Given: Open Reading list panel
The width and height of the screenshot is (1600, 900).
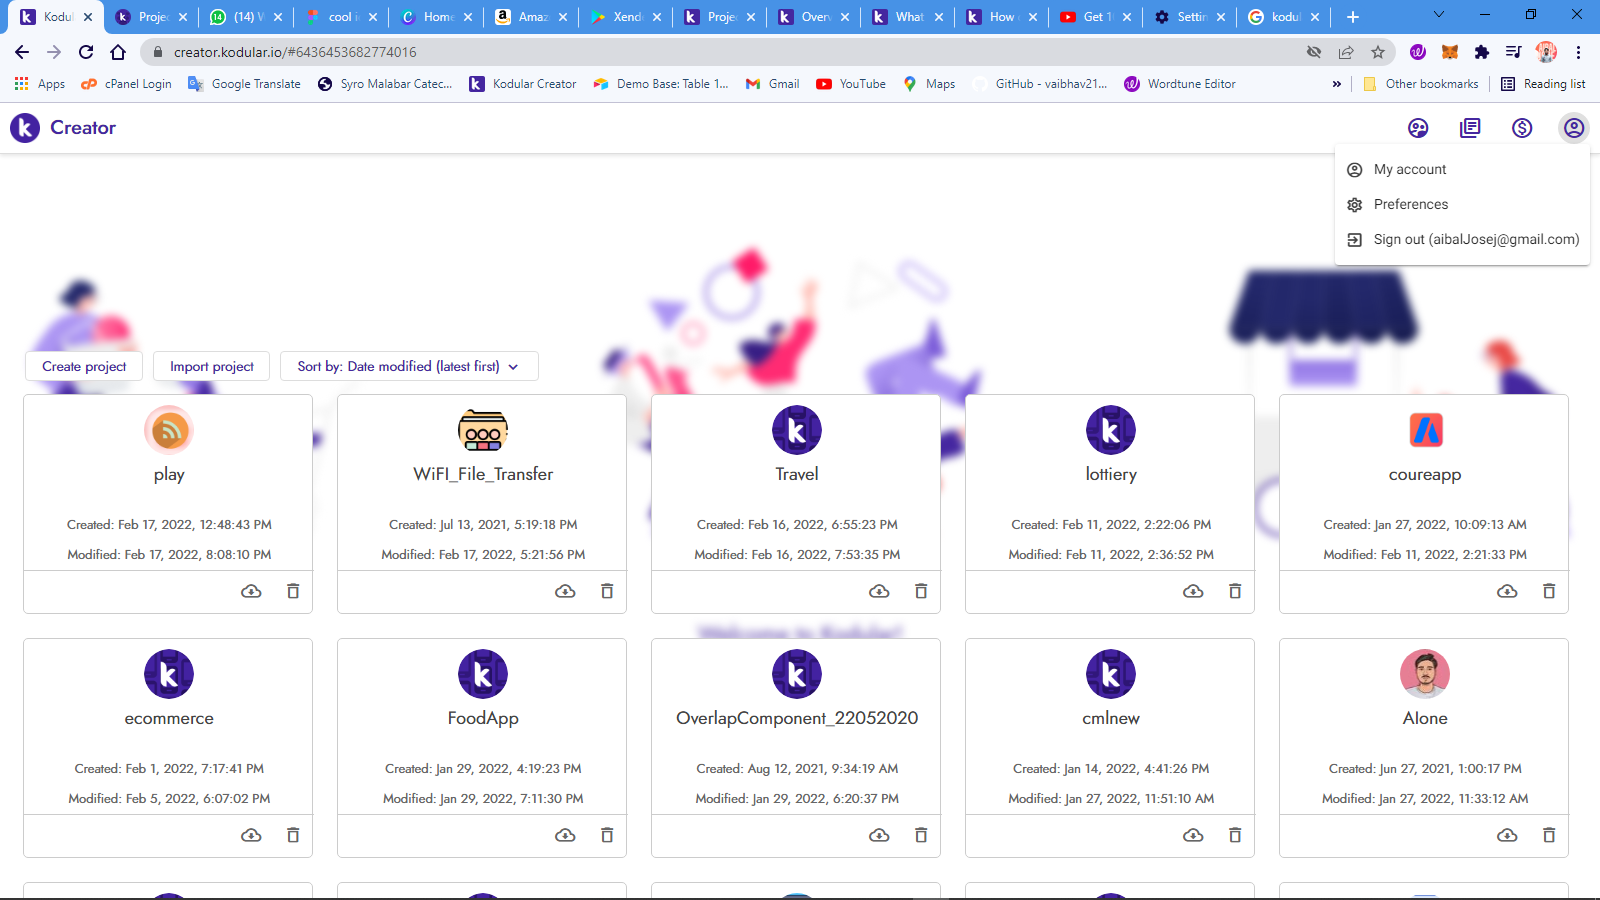Looking at the screenshot, I should click(x=1543, y=84).
